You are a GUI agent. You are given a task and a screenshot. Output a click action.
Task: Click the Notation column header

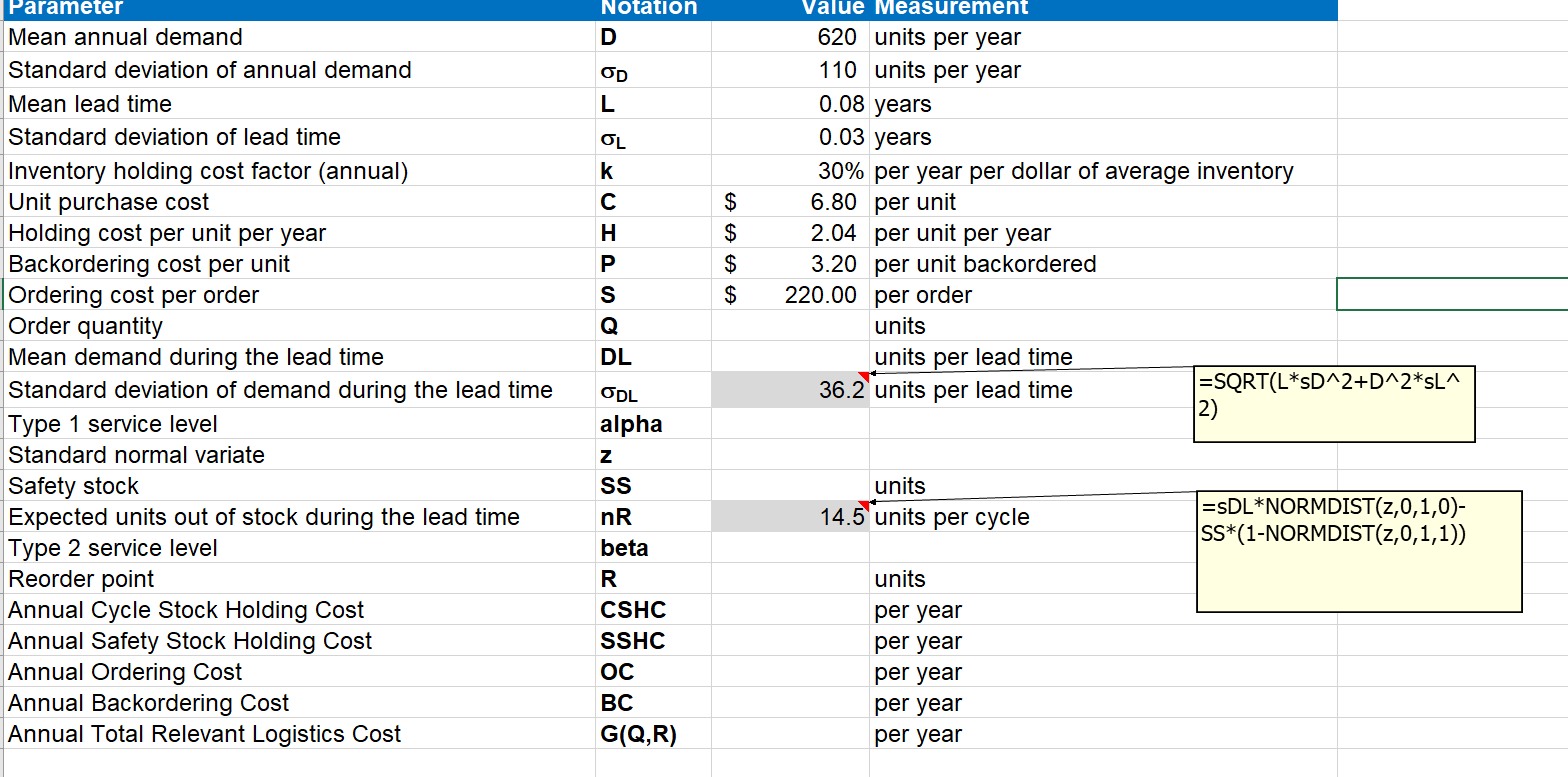coord(653,9)
